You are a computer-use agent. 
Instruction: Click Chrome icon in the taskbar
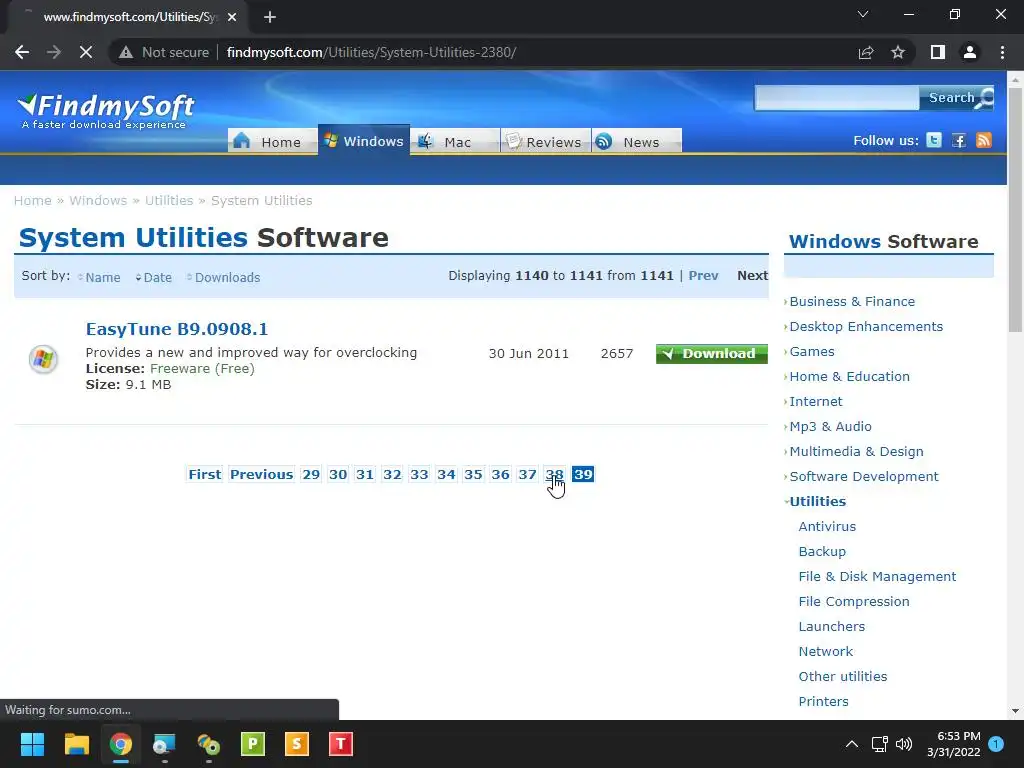[121, 744]
